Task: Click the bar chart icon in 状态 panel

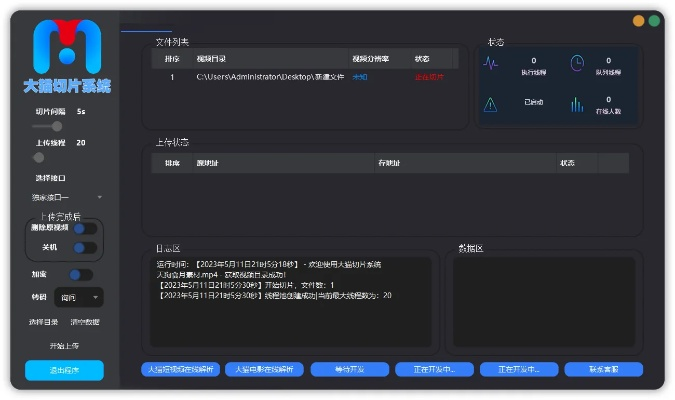Action: coord(577,104)
